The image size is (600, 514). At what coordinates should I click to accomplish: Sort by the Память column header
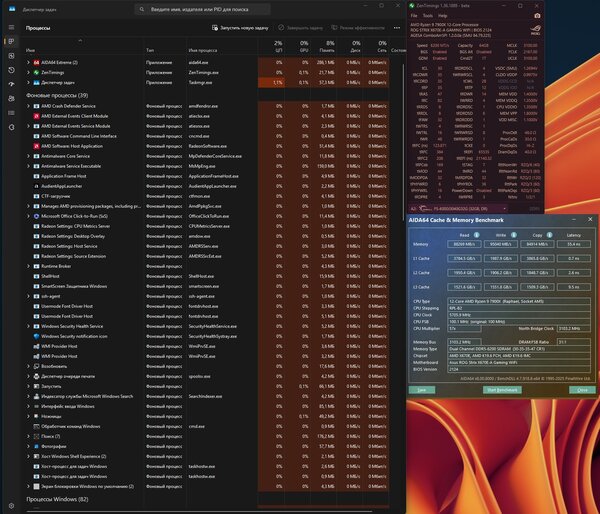pyautogui.click(x=323, y=46)
